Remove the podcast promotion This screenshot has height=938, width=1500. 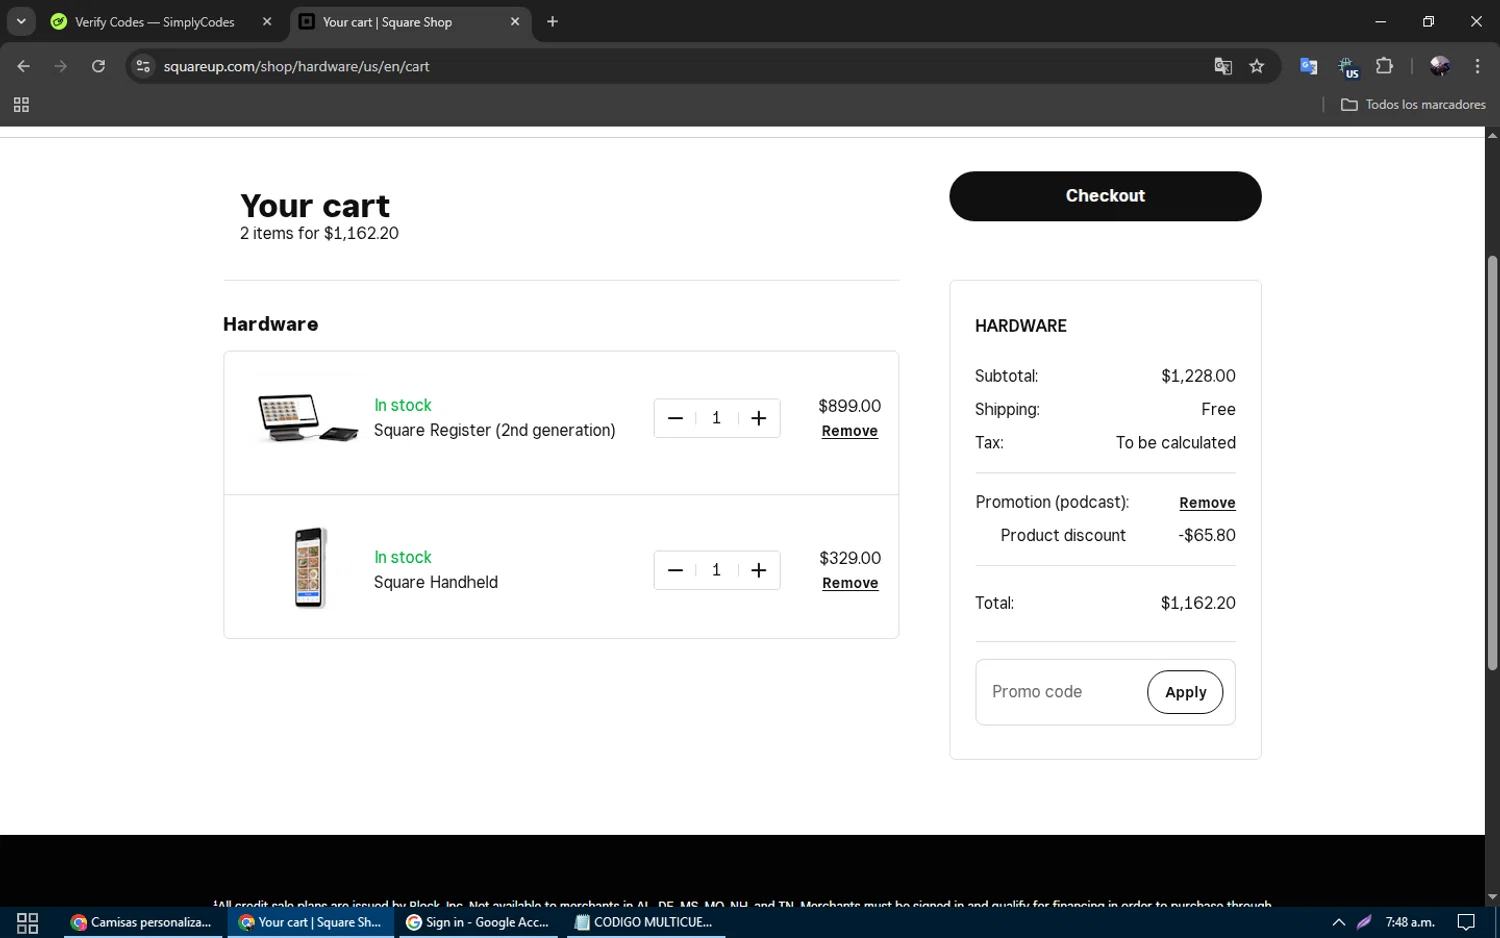tap(1207, 503)
